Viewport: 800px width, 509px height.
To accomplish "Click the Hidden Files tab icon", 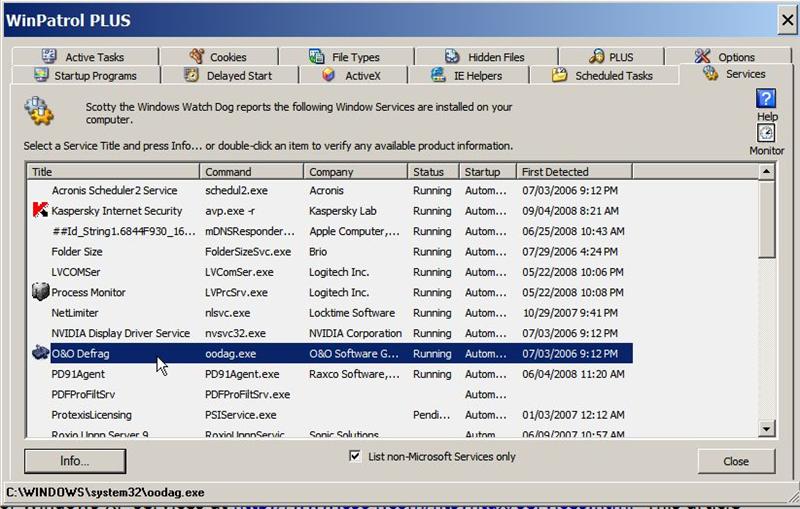I will click(x=453, y=56).
